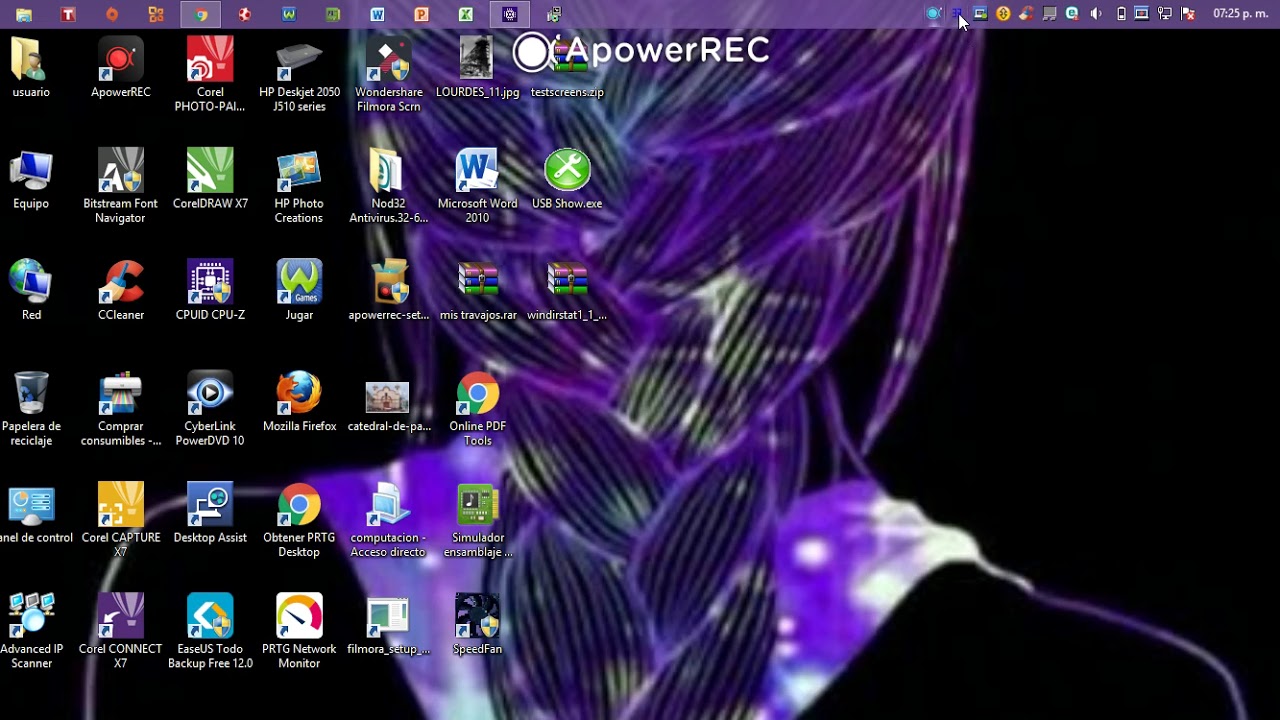Launch CCleaner from the desktop
Image resolution: width=1280 pixels, height=720 pixels.
click(120, 291)
